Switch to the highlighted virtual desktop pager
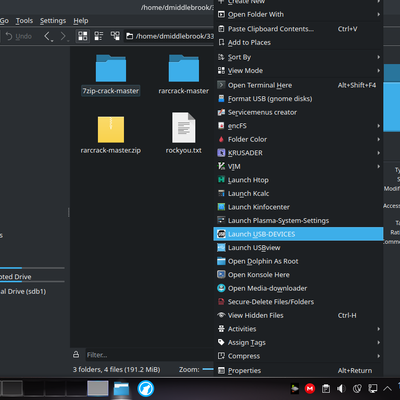This screenshot has height=400, width=400. [x=98, y=389]
